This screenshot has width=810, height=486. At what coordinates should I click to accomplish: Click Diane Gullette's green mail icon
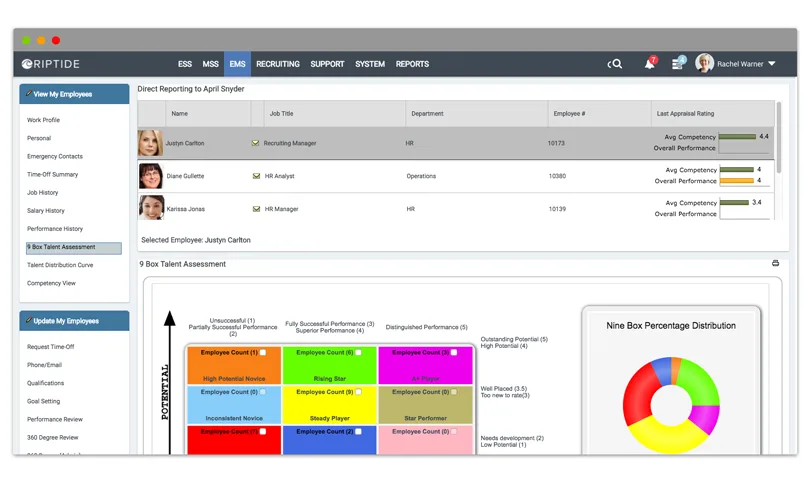(256, 176)
